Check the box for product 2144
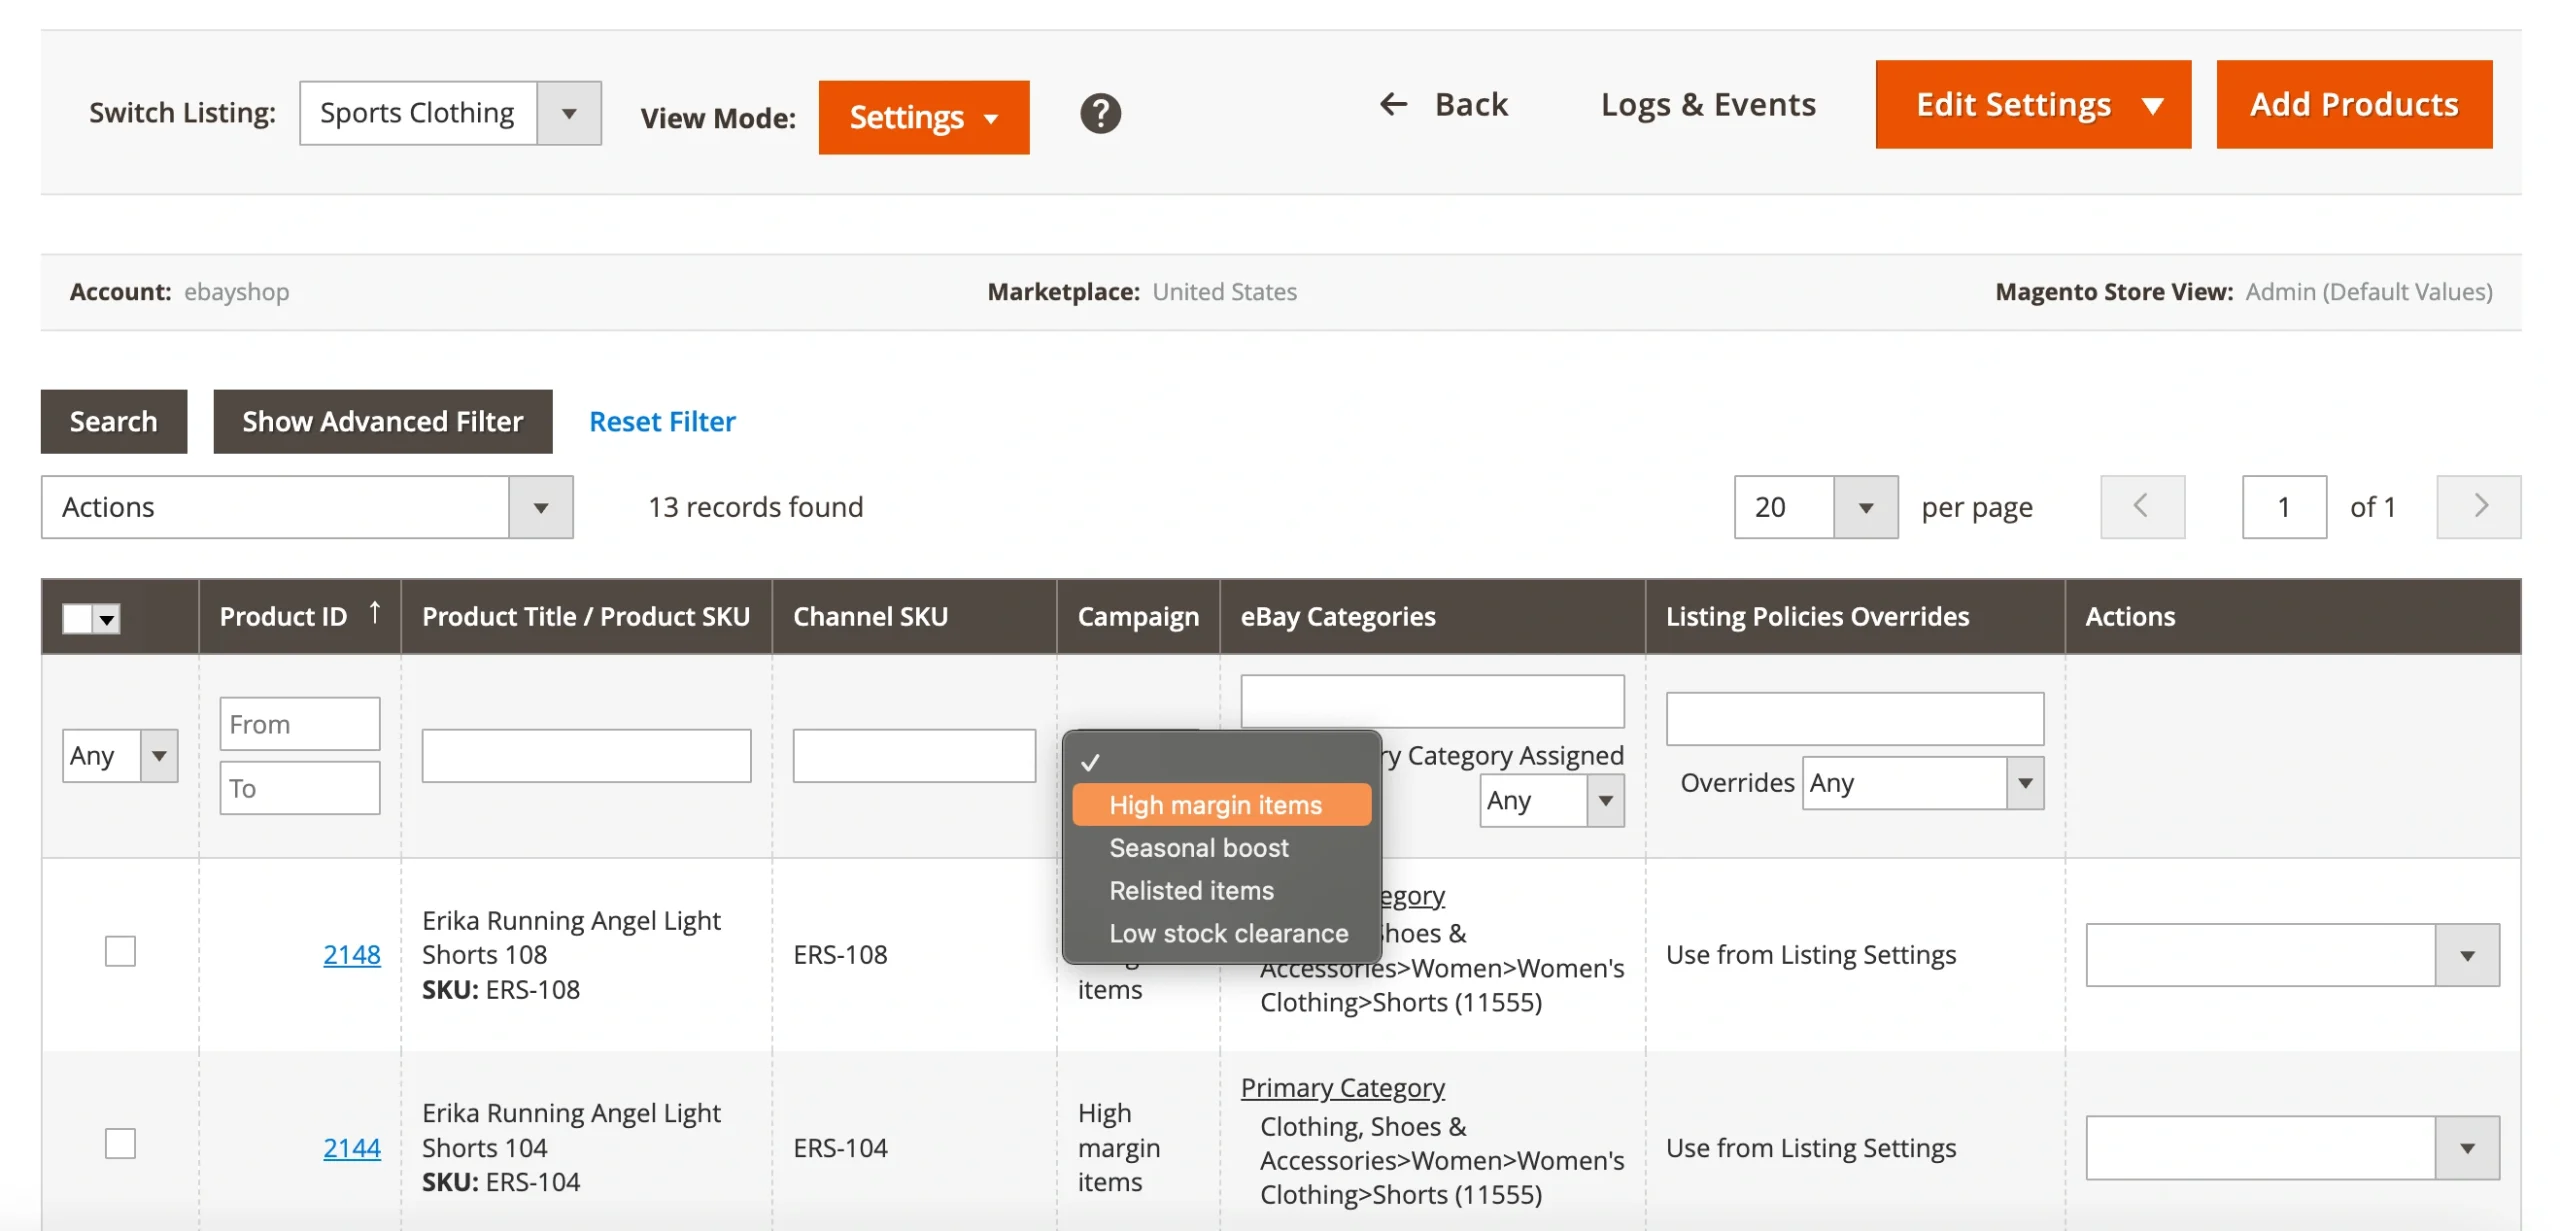Viewport: 2560px width, 1231px height. pyautogui.click(x=120, y=1143)
